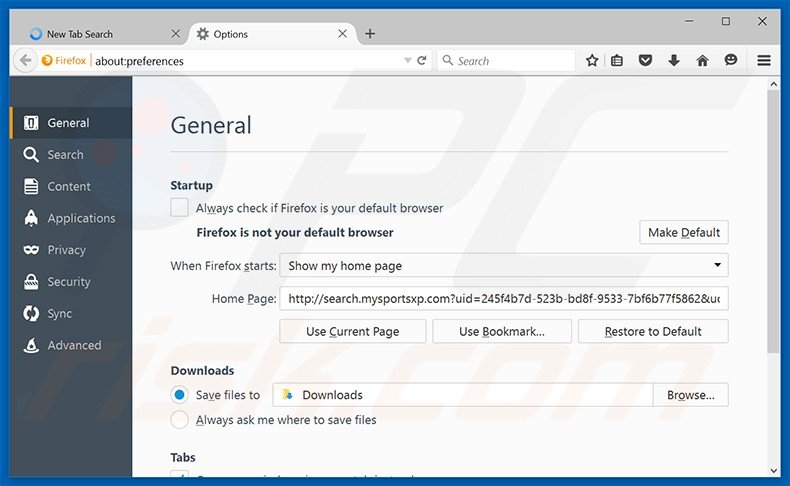790x486 pixels.
Task: Enable always check default browser checkbox
Action: tap(179, 208)
